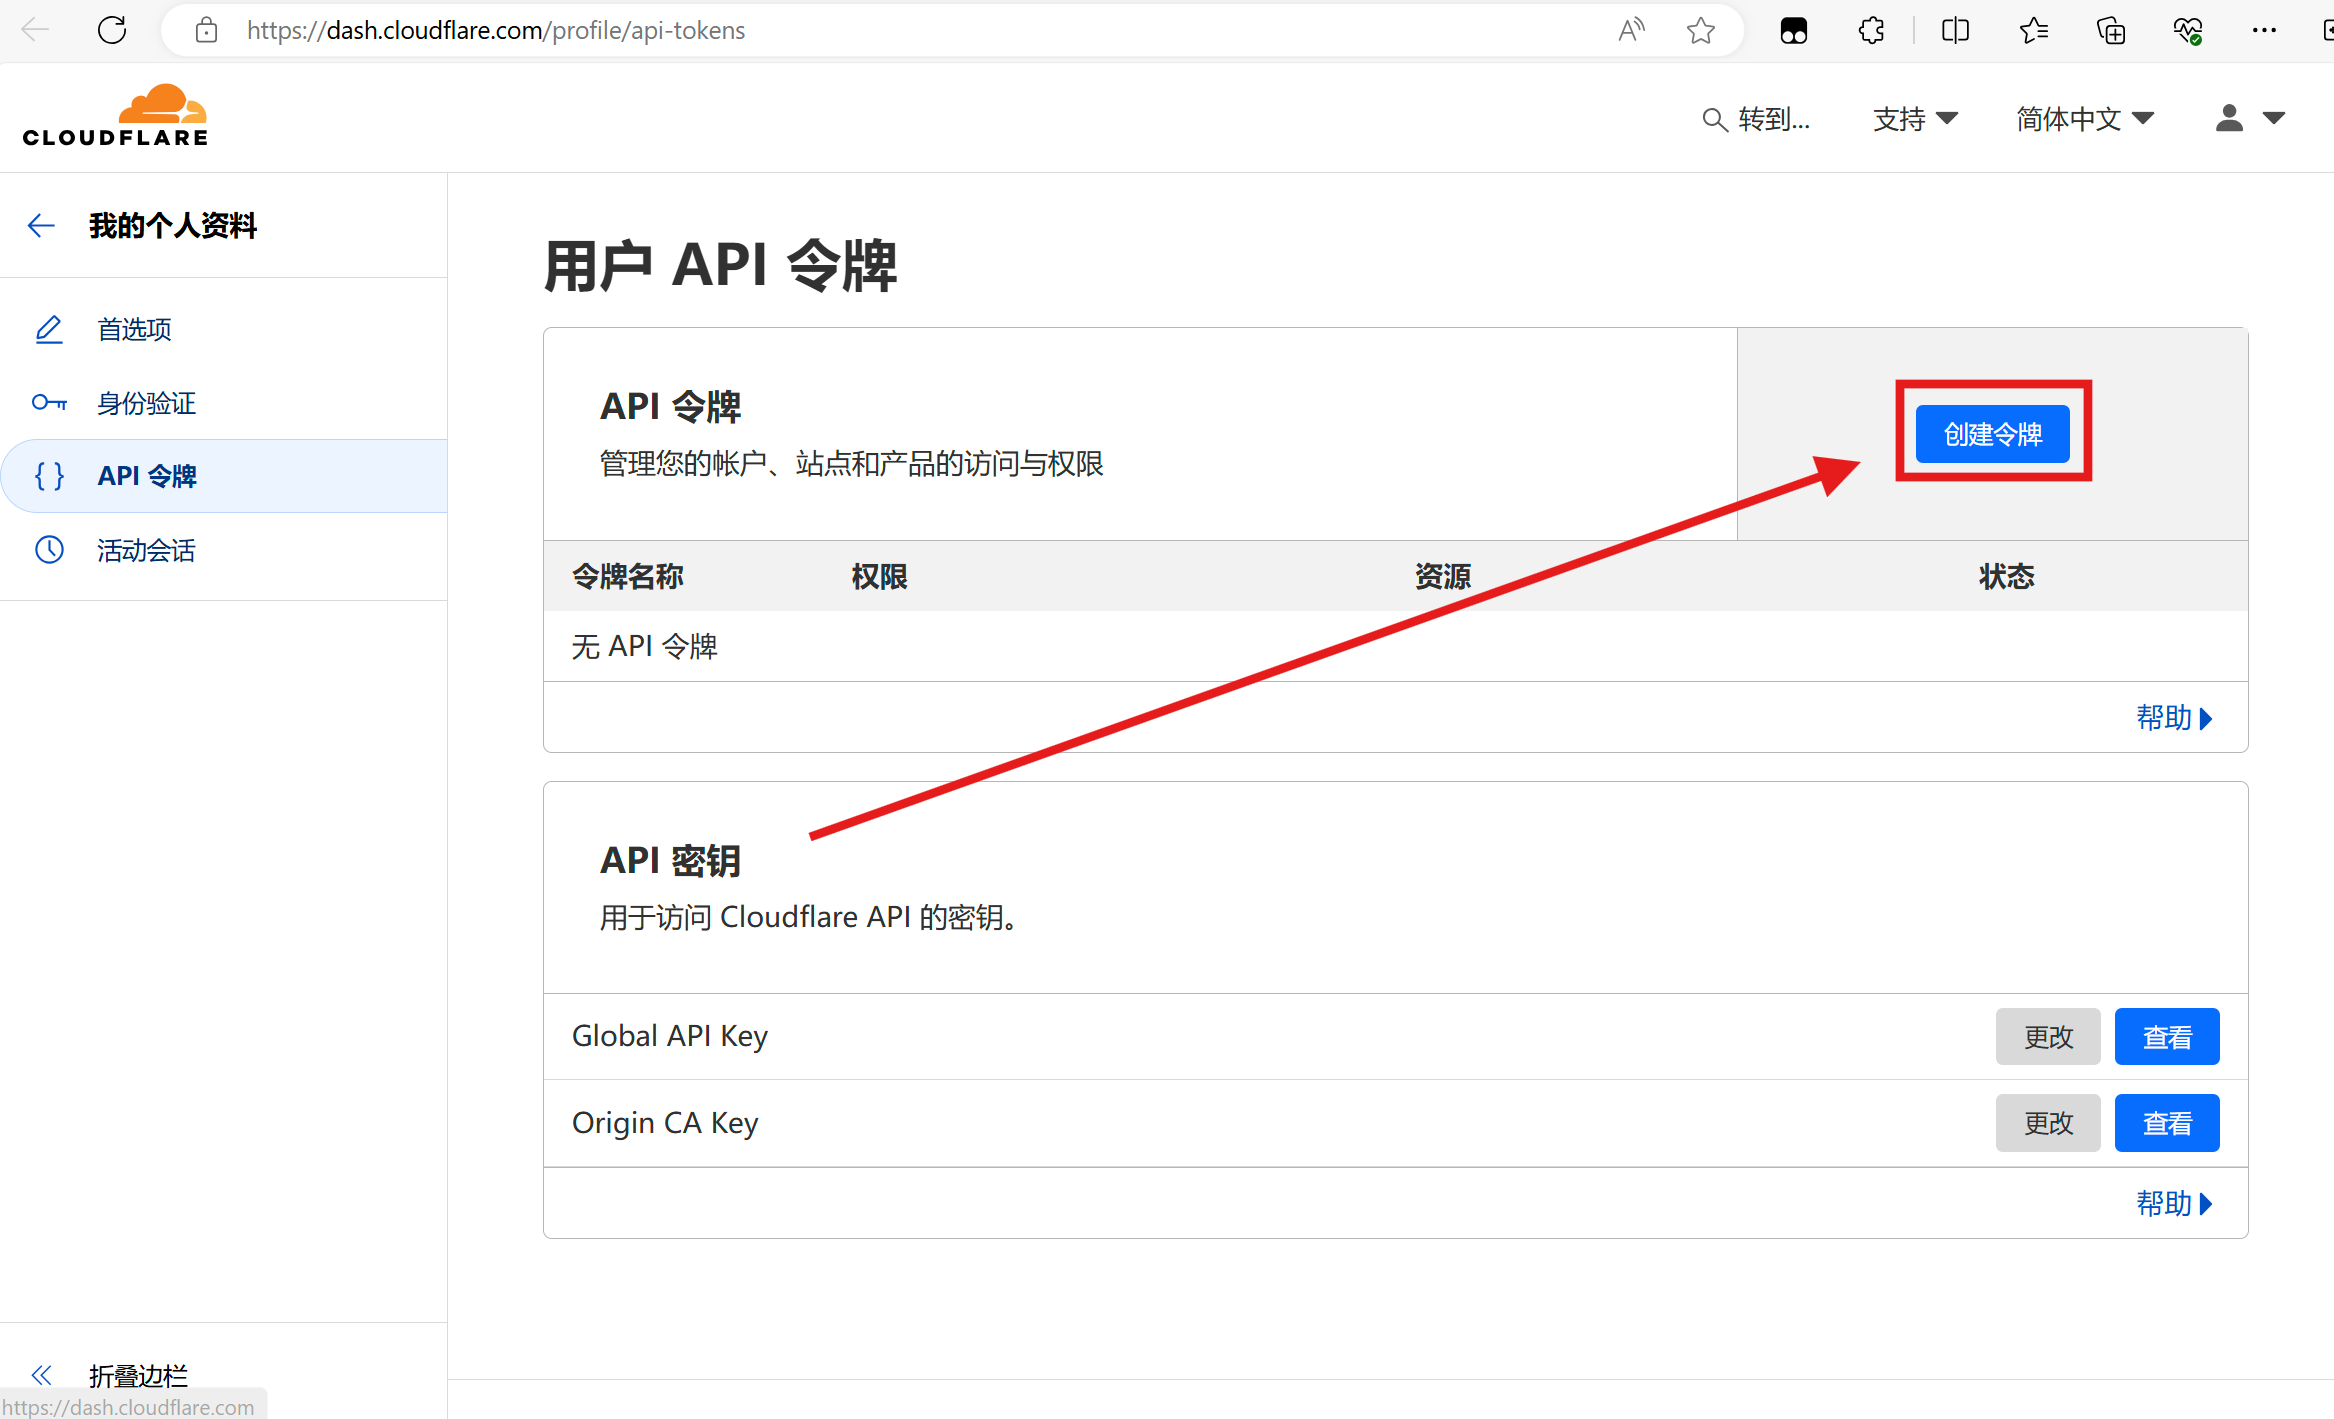Viewport: 2334px width, 1419px height.
Task: Open browser extensions puzzle icon
Action: pos(1871,31)
